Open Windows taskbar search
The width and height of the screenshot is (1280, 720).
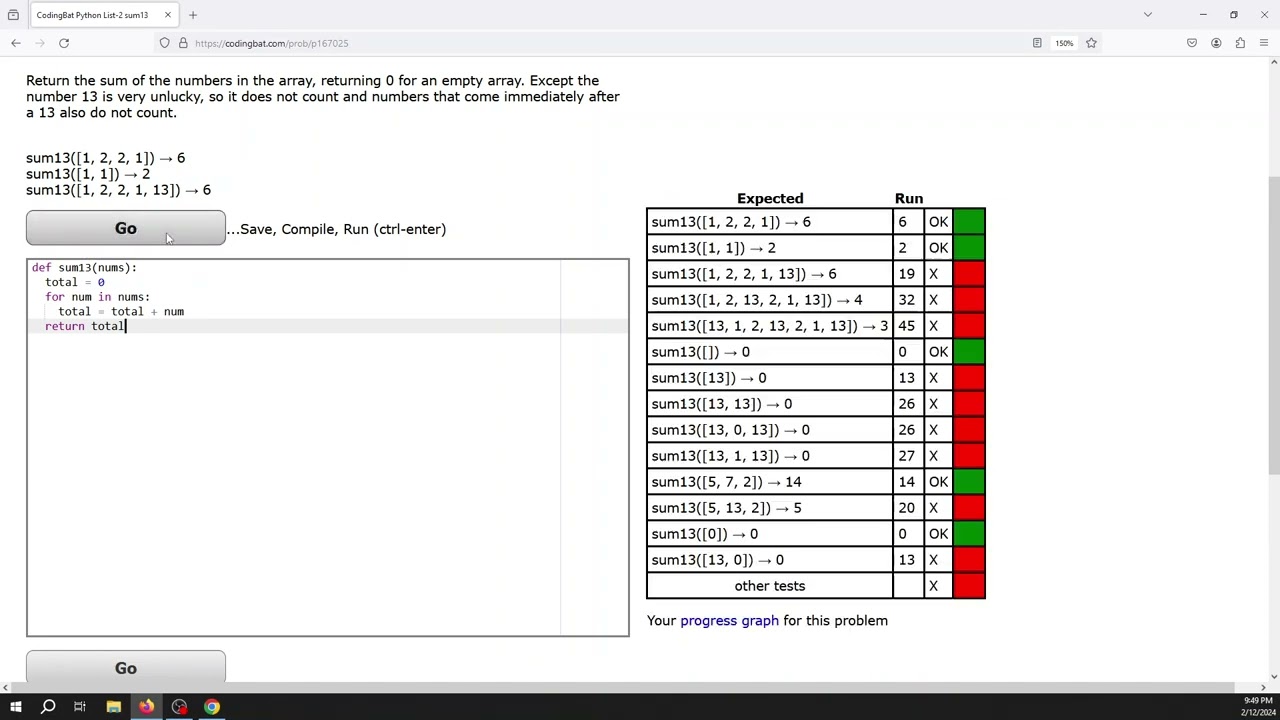(48, 707)
